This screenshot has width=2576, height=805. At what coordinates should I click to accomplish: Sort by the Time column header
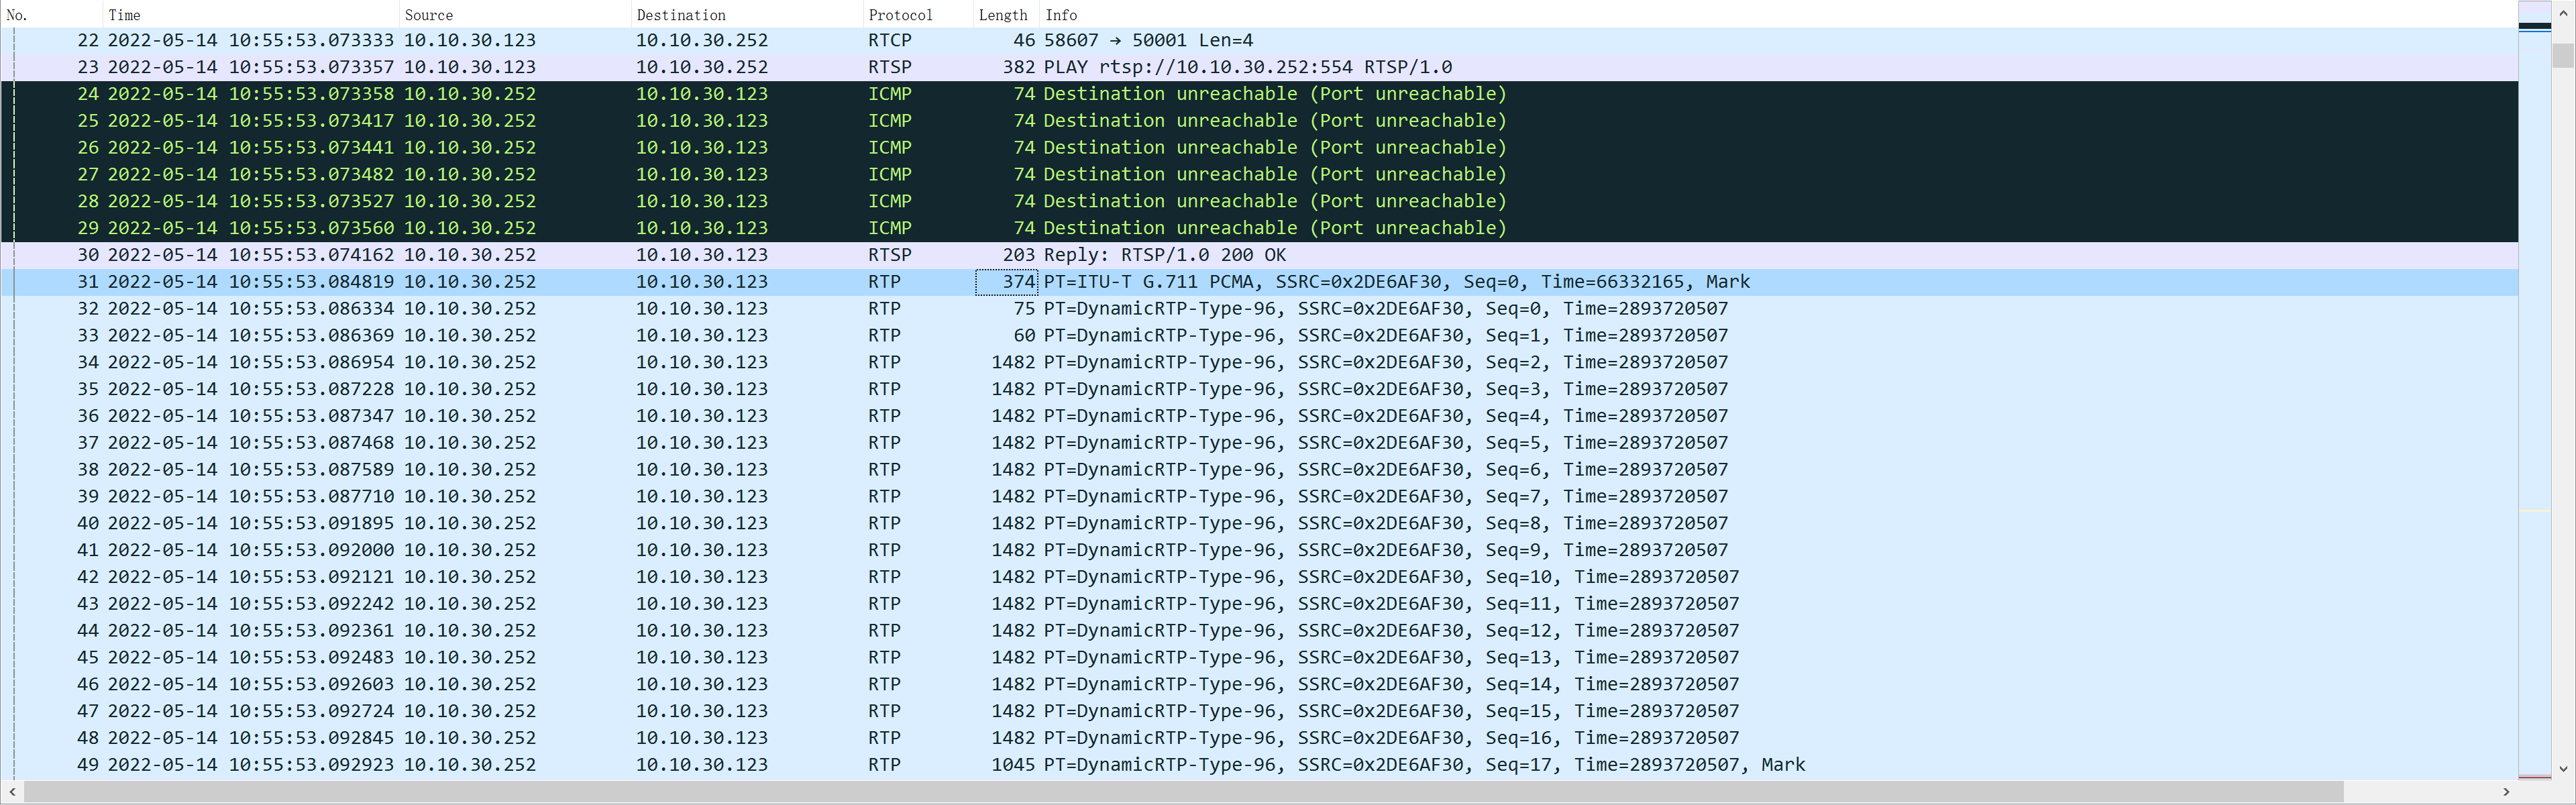click(250, 14)
